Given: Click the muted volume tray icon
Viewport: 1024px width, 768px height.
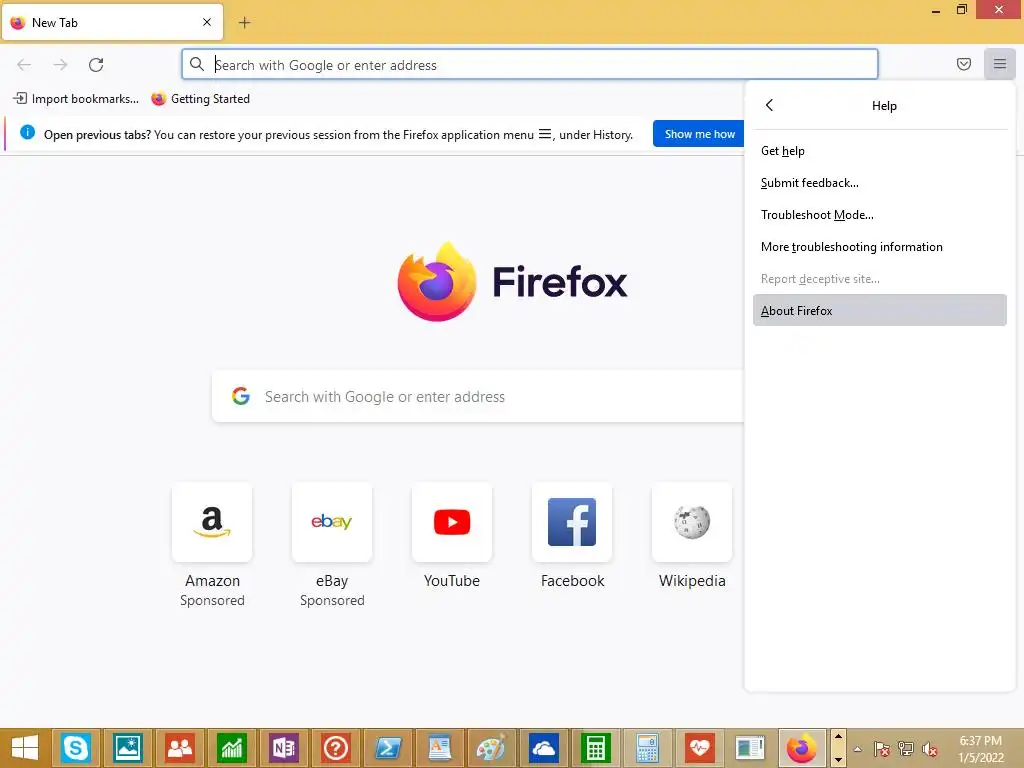Looking at the screenshot, I should [x=929, y=749].
